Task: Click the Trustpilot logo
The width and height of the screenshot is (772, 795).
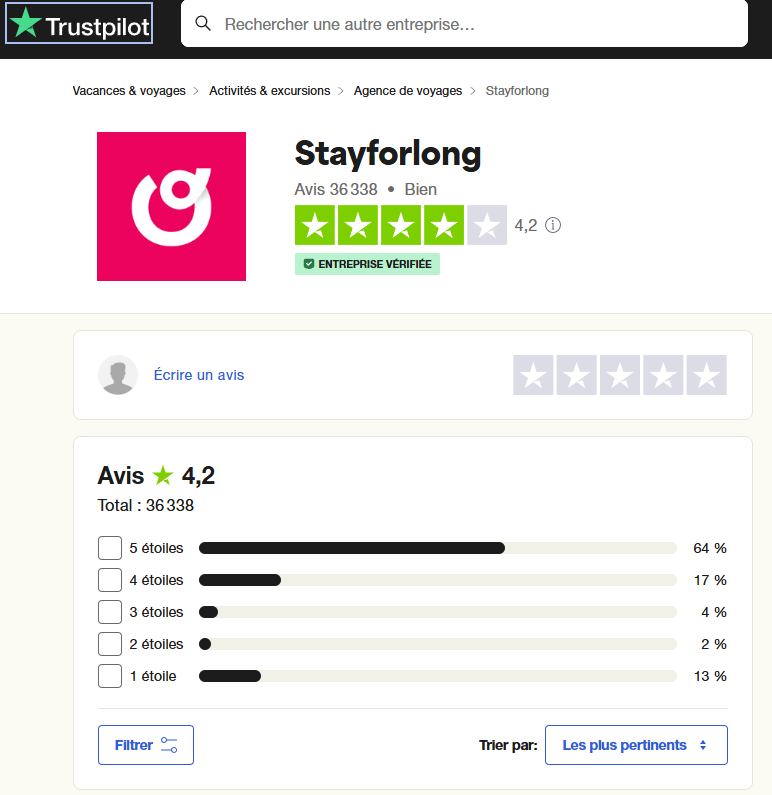Action: coord(80,25)
